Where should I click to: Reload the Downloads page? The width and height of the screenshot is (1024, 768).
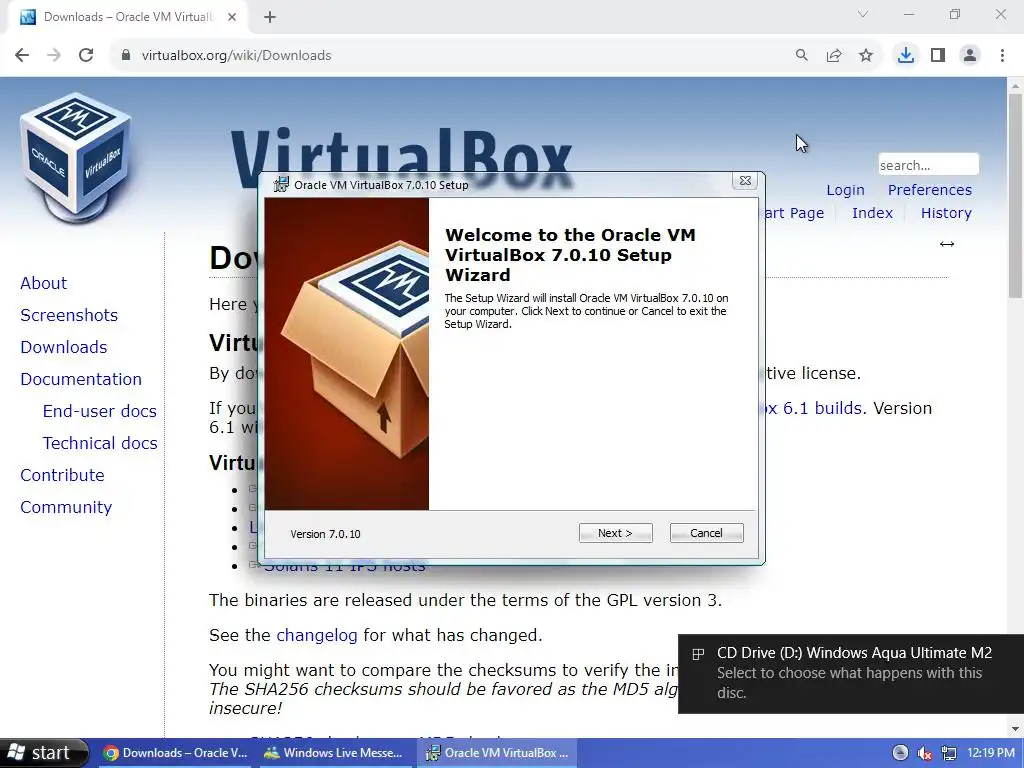pos(86,56)
